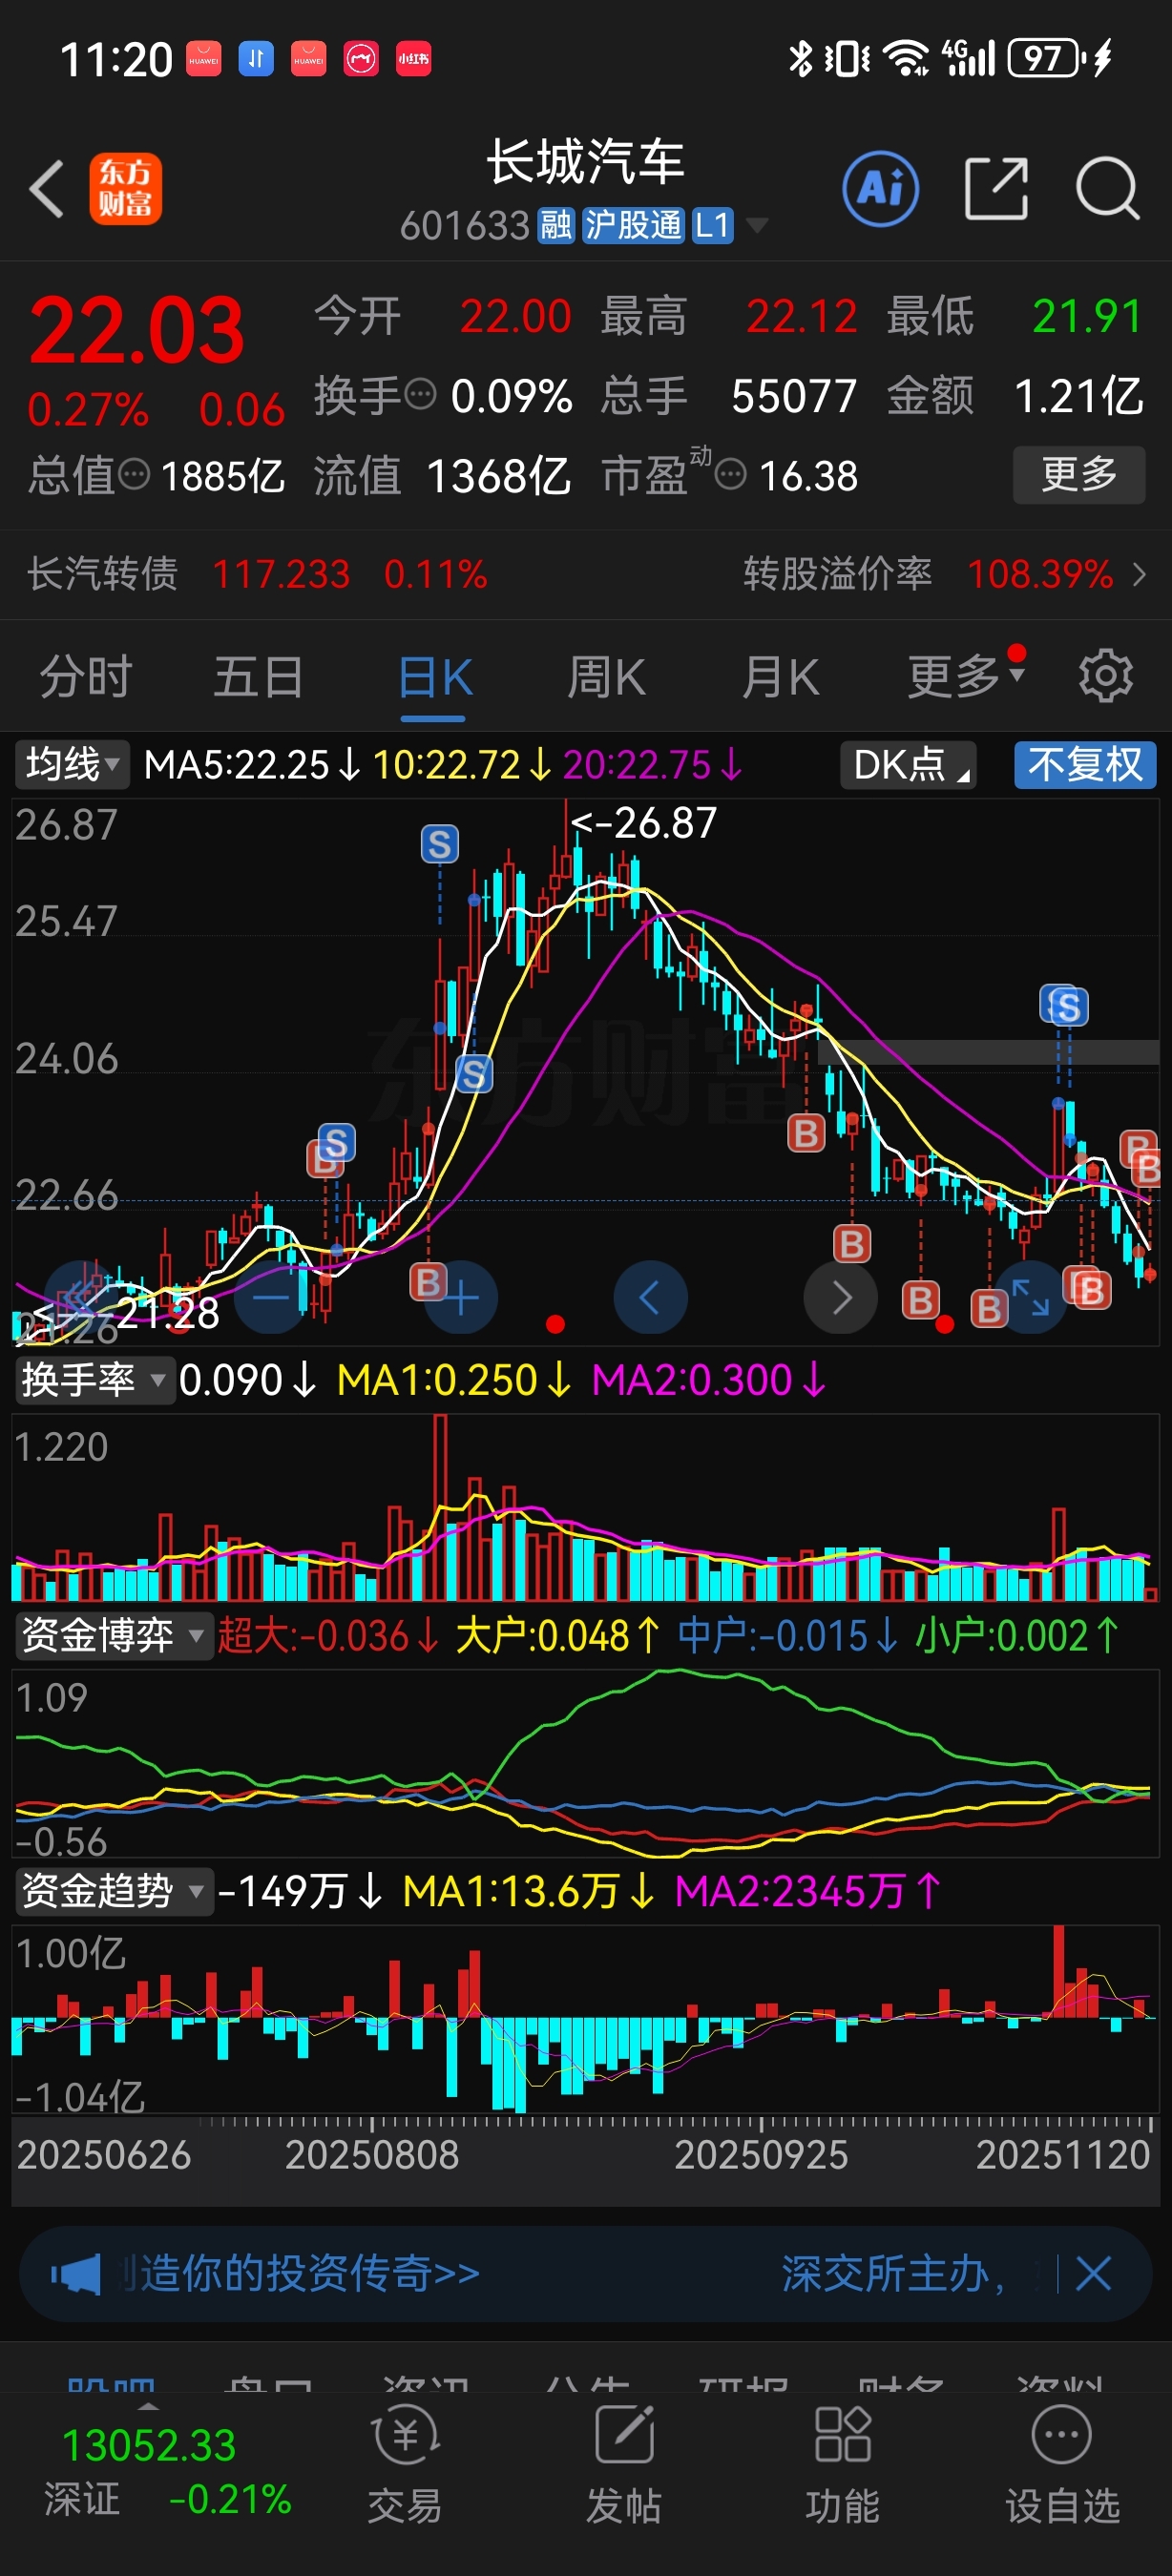This screenshot has width=1172, height=2576.
Task: Tap the announcement megaphone icon
Action: point(77,2274)
